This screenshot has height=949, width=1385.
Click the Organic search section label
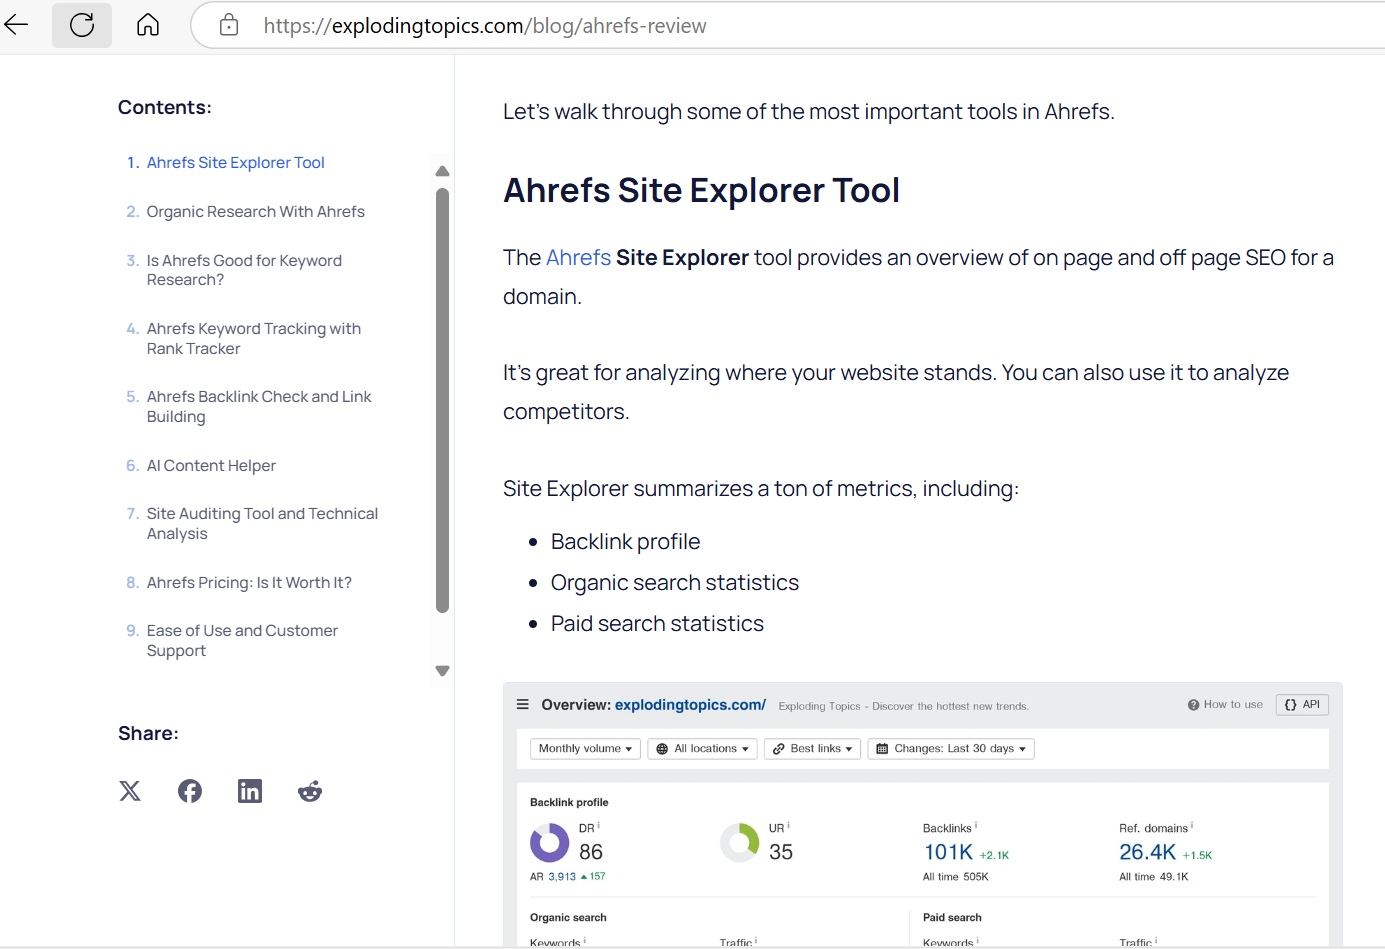pyautogui.click(x=568, y=917)
